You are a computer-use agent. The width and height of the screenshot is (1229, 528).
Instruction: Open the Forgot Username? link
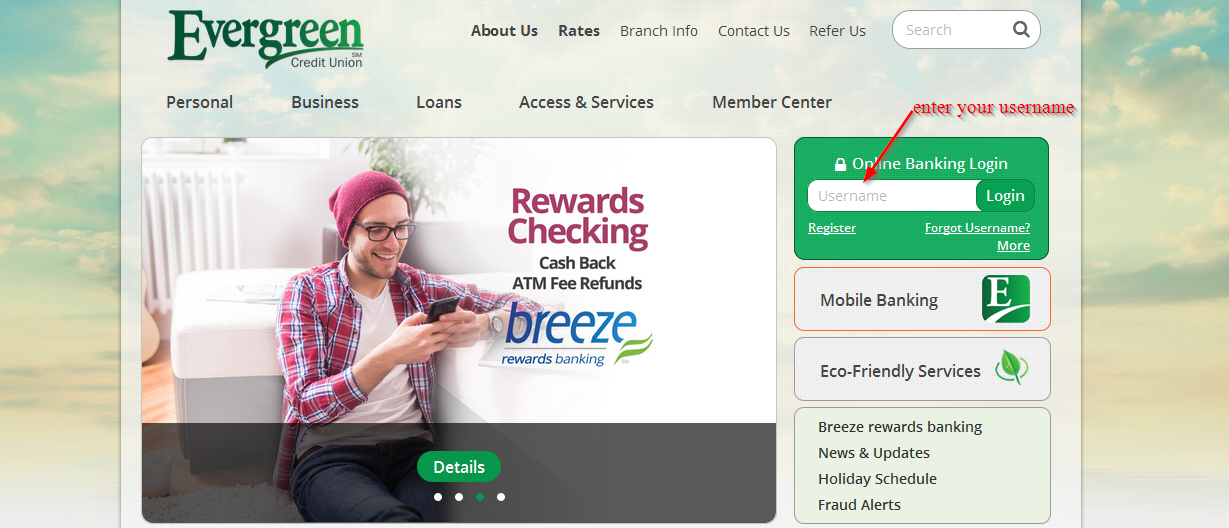pyautogui.click(x=977, y=228)
